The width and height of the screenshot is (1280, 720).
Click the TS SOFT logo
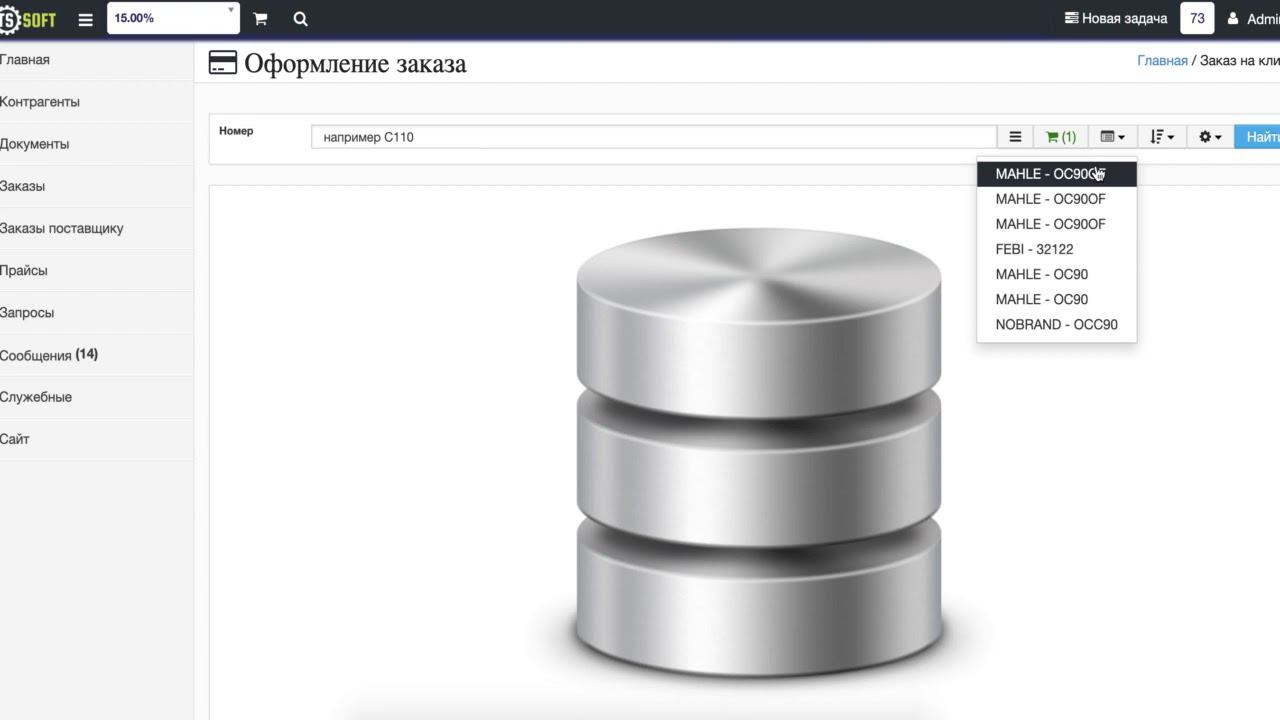coord(28,18)
